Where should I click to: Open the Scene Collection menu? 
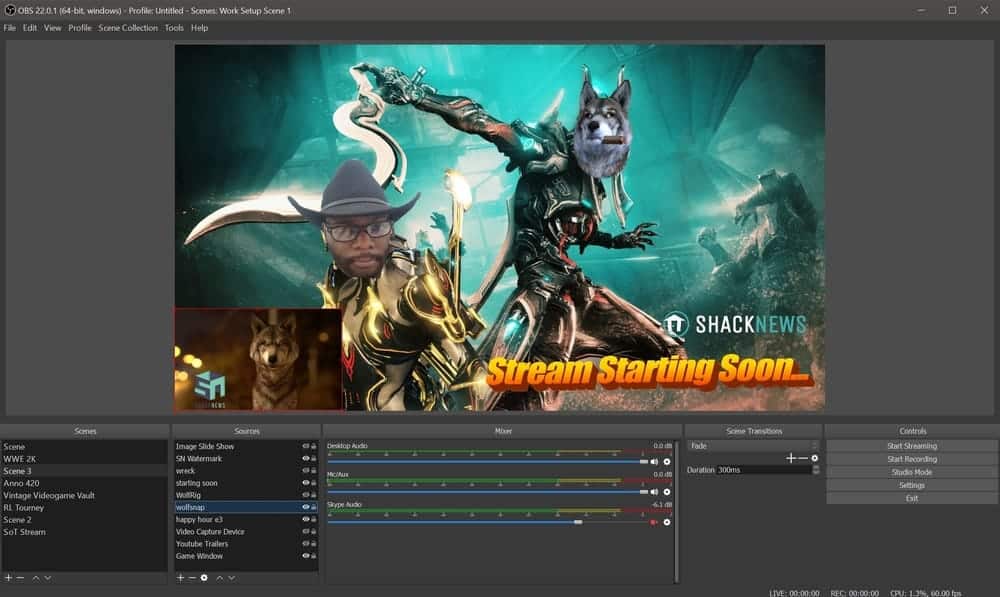128,28
